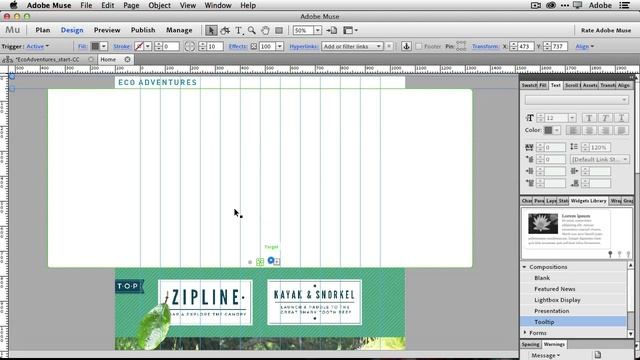
Task: Open the Align dropdown in control bar
Action: (585, 47)
